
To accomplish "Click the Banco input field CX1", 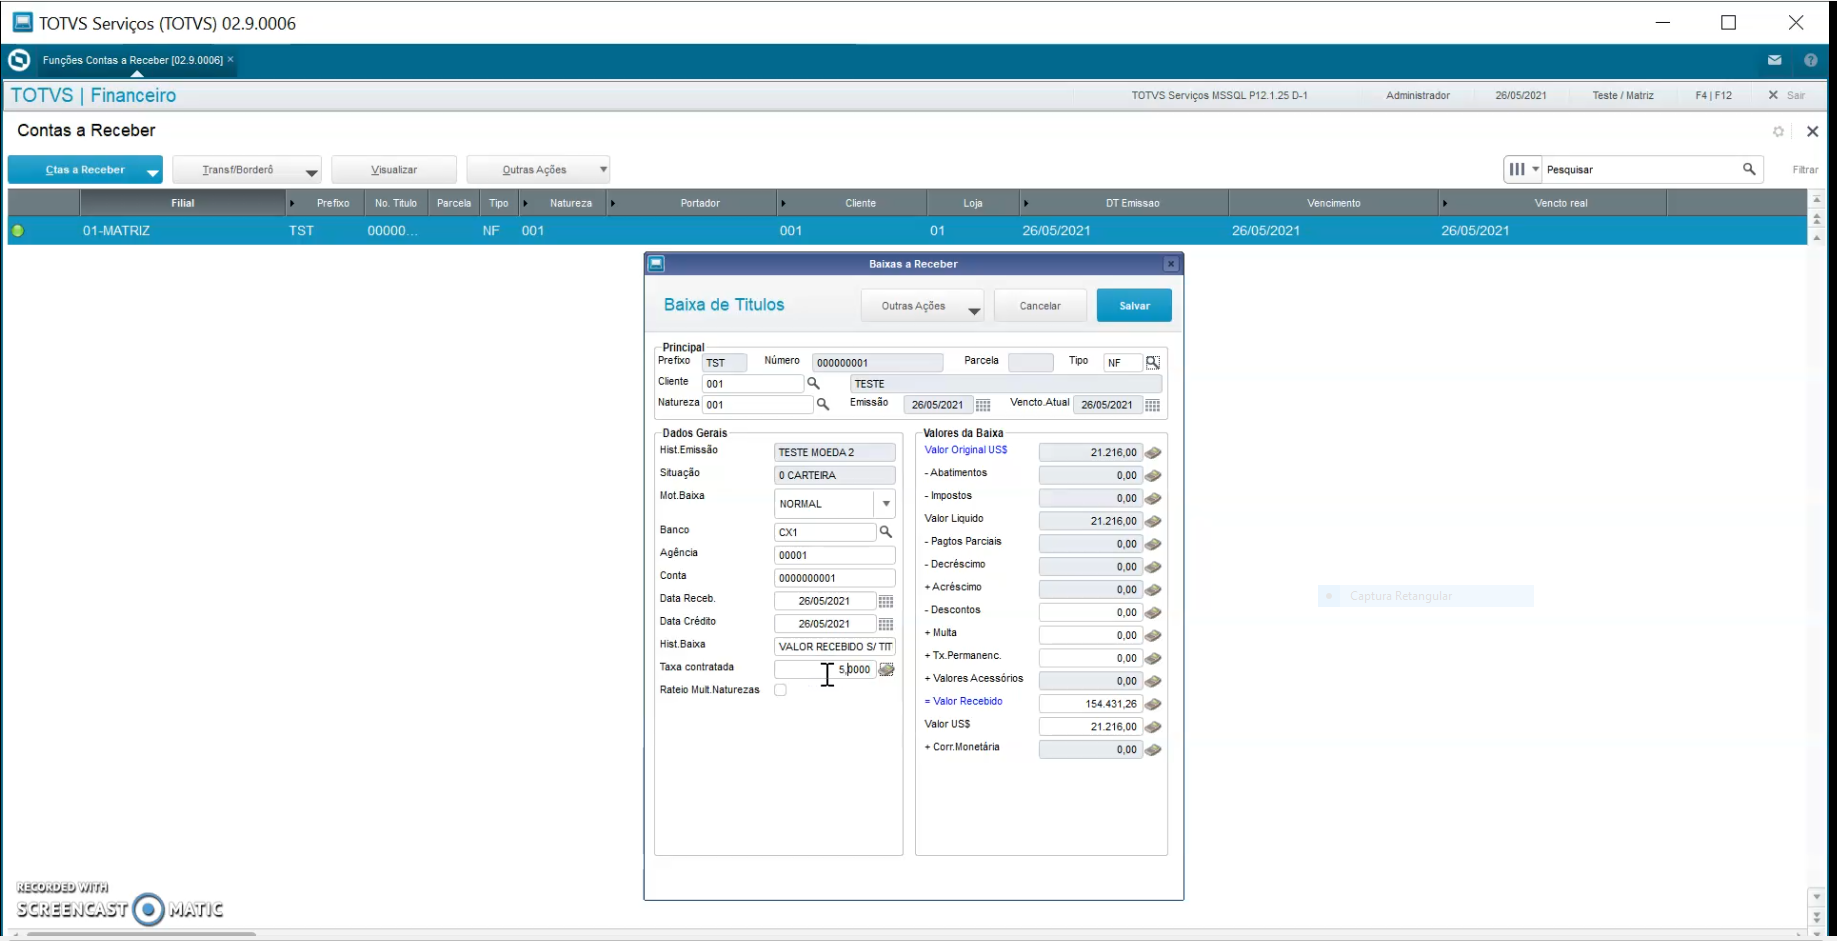I will coord(825,532).
